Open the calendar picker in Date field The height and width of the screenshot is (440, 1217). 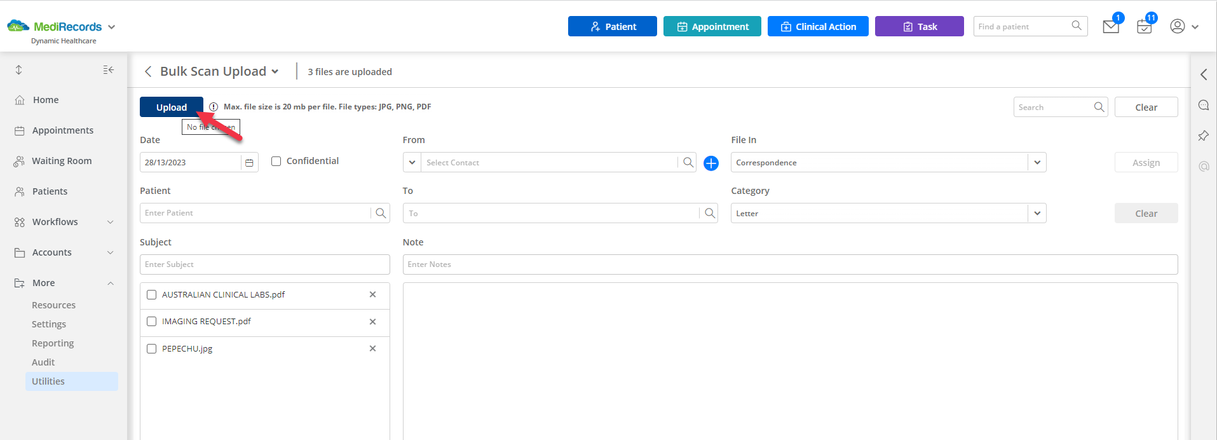[250, 162]
